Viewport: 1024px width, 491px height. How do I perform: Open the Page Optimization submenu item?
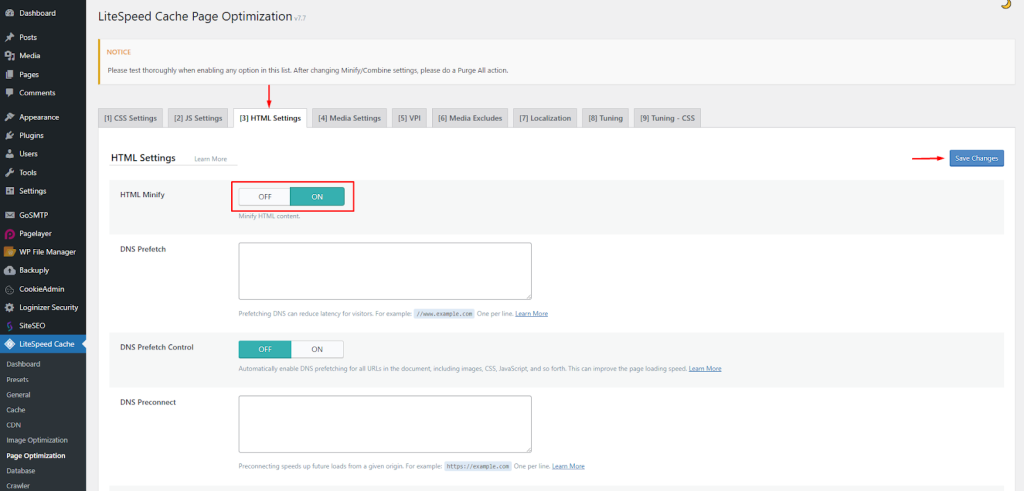(36, 456)
